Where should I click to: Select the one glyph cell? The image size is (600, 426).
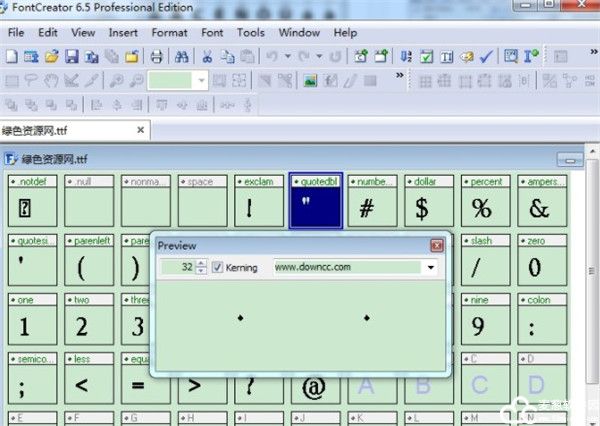click(33, 319)
